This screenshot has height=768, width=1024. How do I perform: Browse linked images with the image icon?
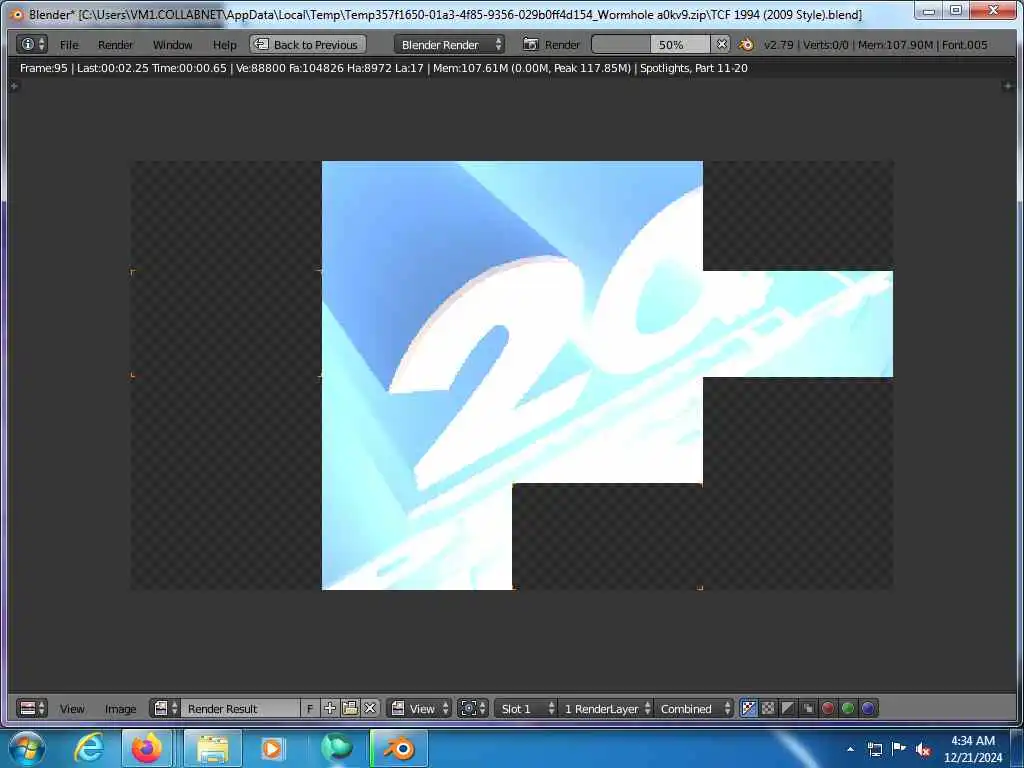(165, 708)
